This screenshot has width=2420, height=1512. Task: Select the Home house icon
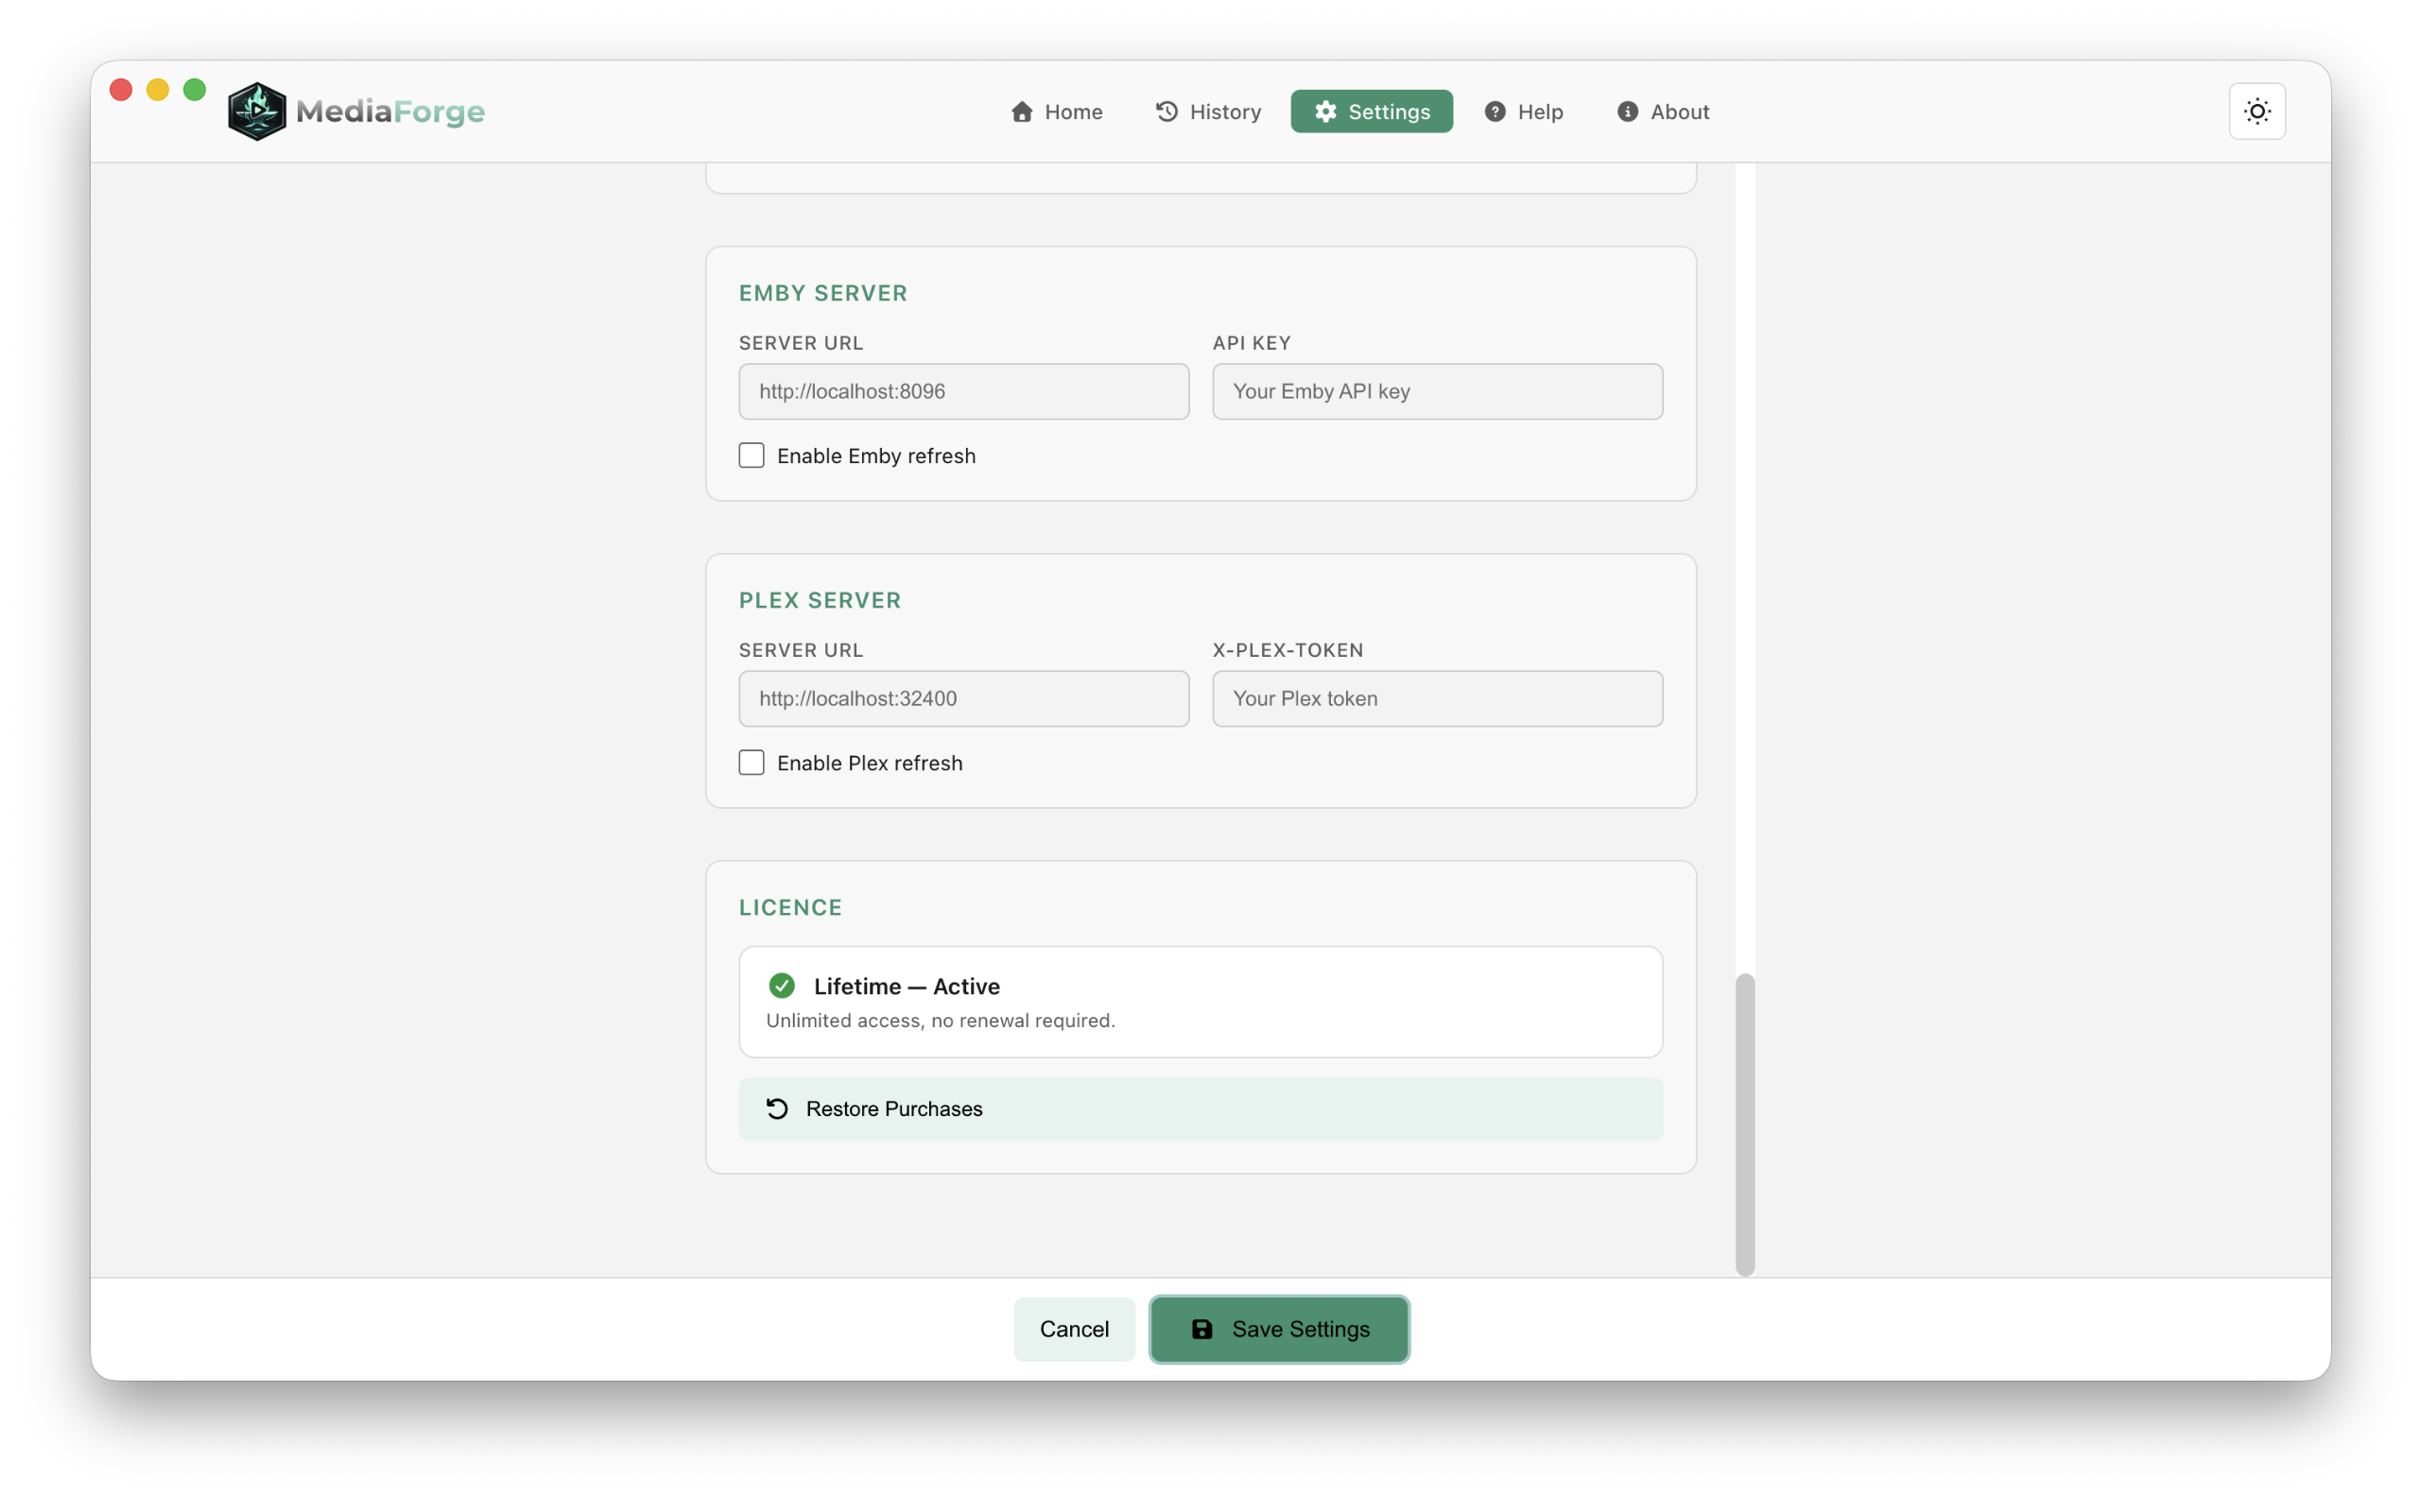click(x=1022, y=111)
